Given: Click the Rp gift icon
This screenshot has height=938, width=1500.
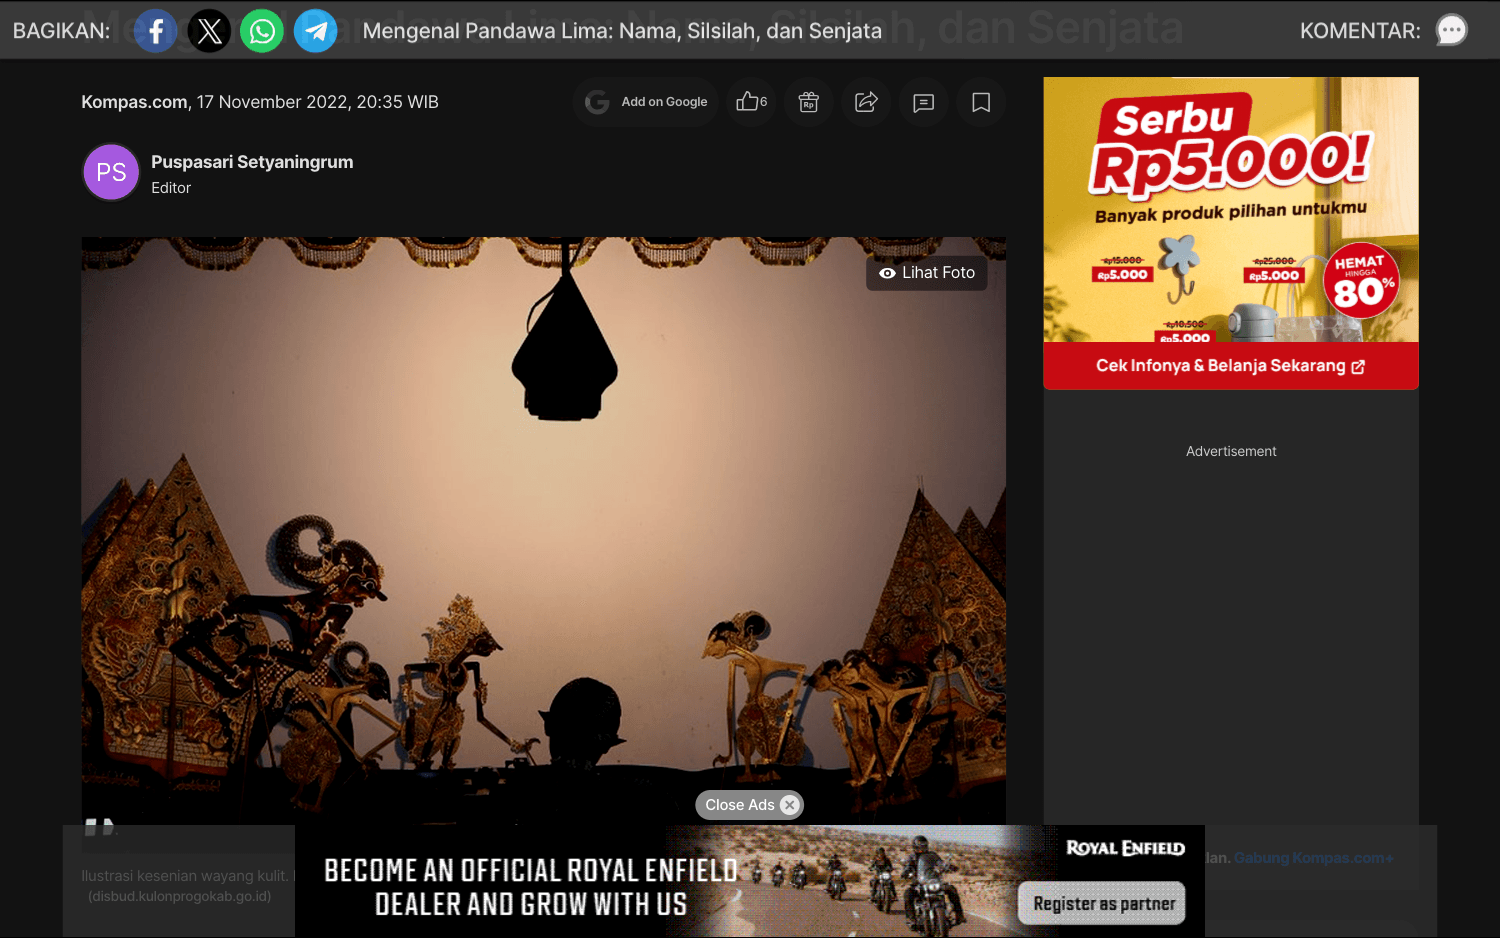Looking at the screenshot, I should 809,102.
